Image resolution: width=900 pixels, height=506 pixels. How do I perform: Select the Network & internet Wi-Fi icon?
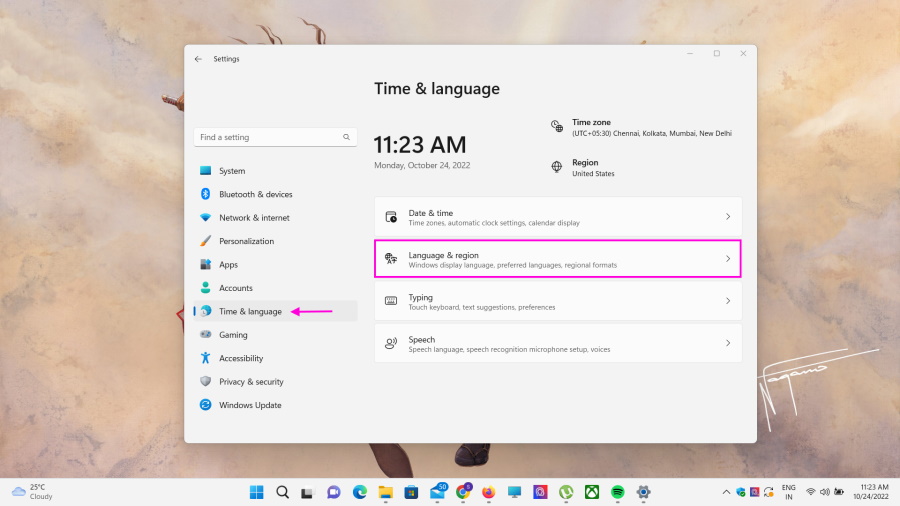[x=205, y=218]
